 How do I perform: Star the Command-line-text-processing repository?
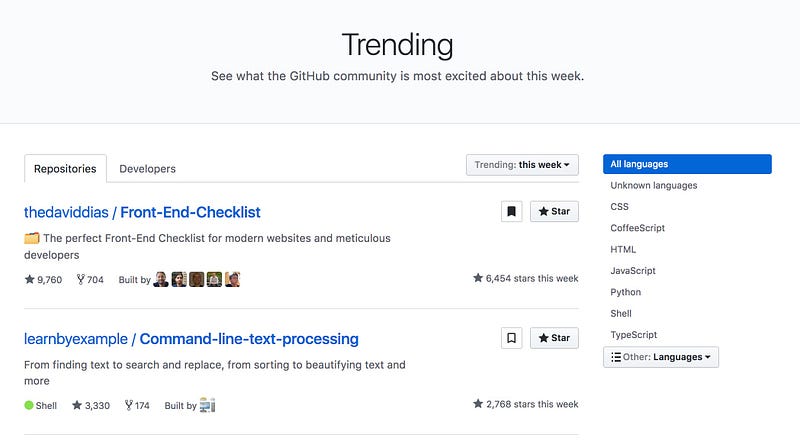click(x=554, y=338)
